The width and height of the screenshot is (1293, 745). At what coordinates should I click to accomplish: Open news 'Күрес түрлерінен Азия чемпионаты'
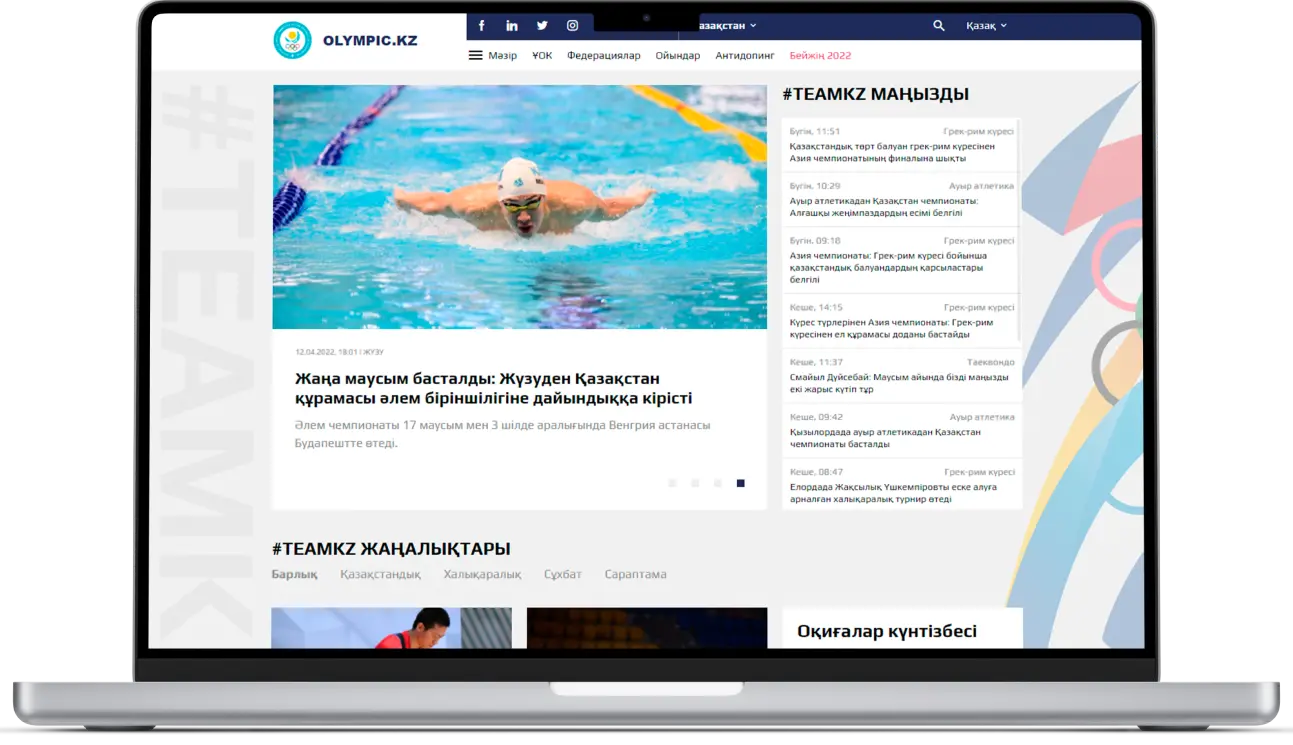coord(891,329)
